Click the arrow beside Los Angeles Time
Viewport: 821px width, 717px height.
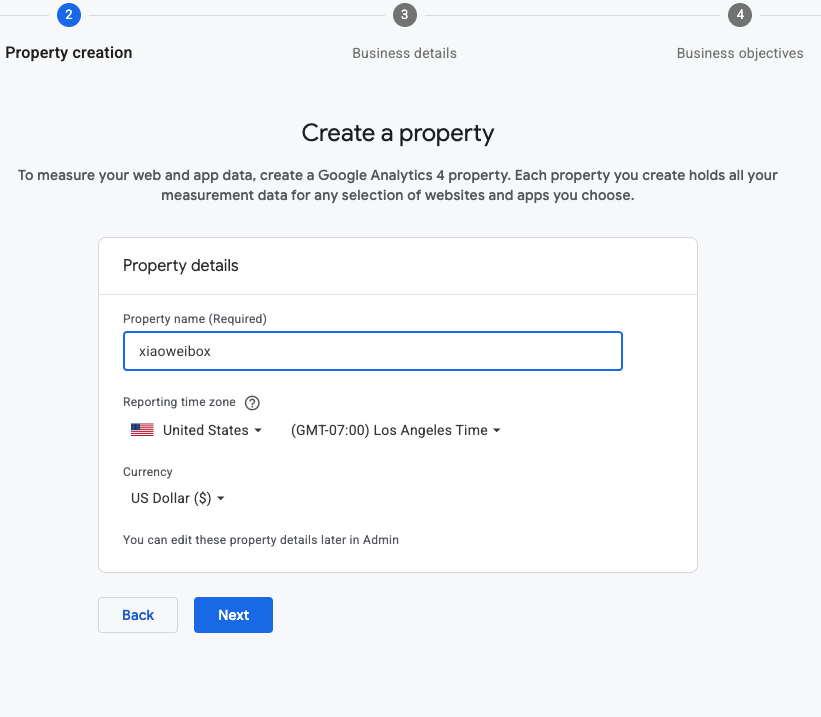coord(497,431)
